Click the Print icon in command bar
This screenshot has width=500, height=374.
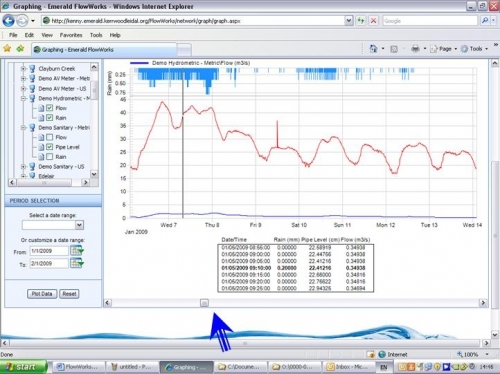click(x=415, y=49)
